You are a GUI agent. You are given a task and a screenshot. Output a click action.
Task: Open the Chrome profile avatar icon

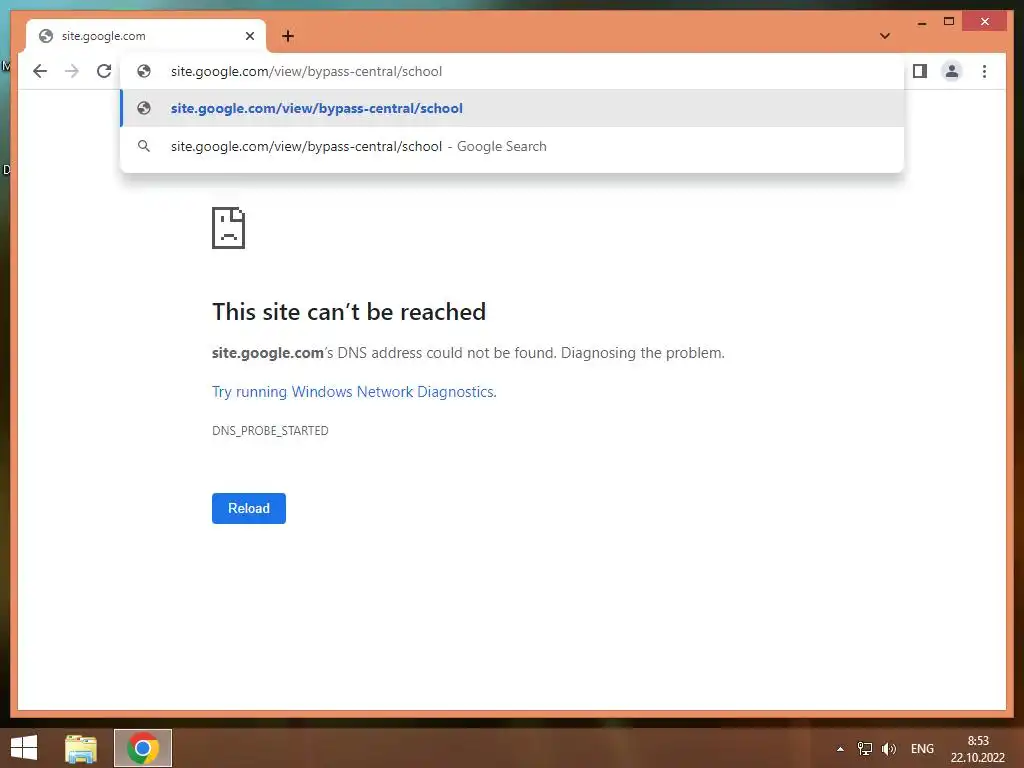(952, 71)
